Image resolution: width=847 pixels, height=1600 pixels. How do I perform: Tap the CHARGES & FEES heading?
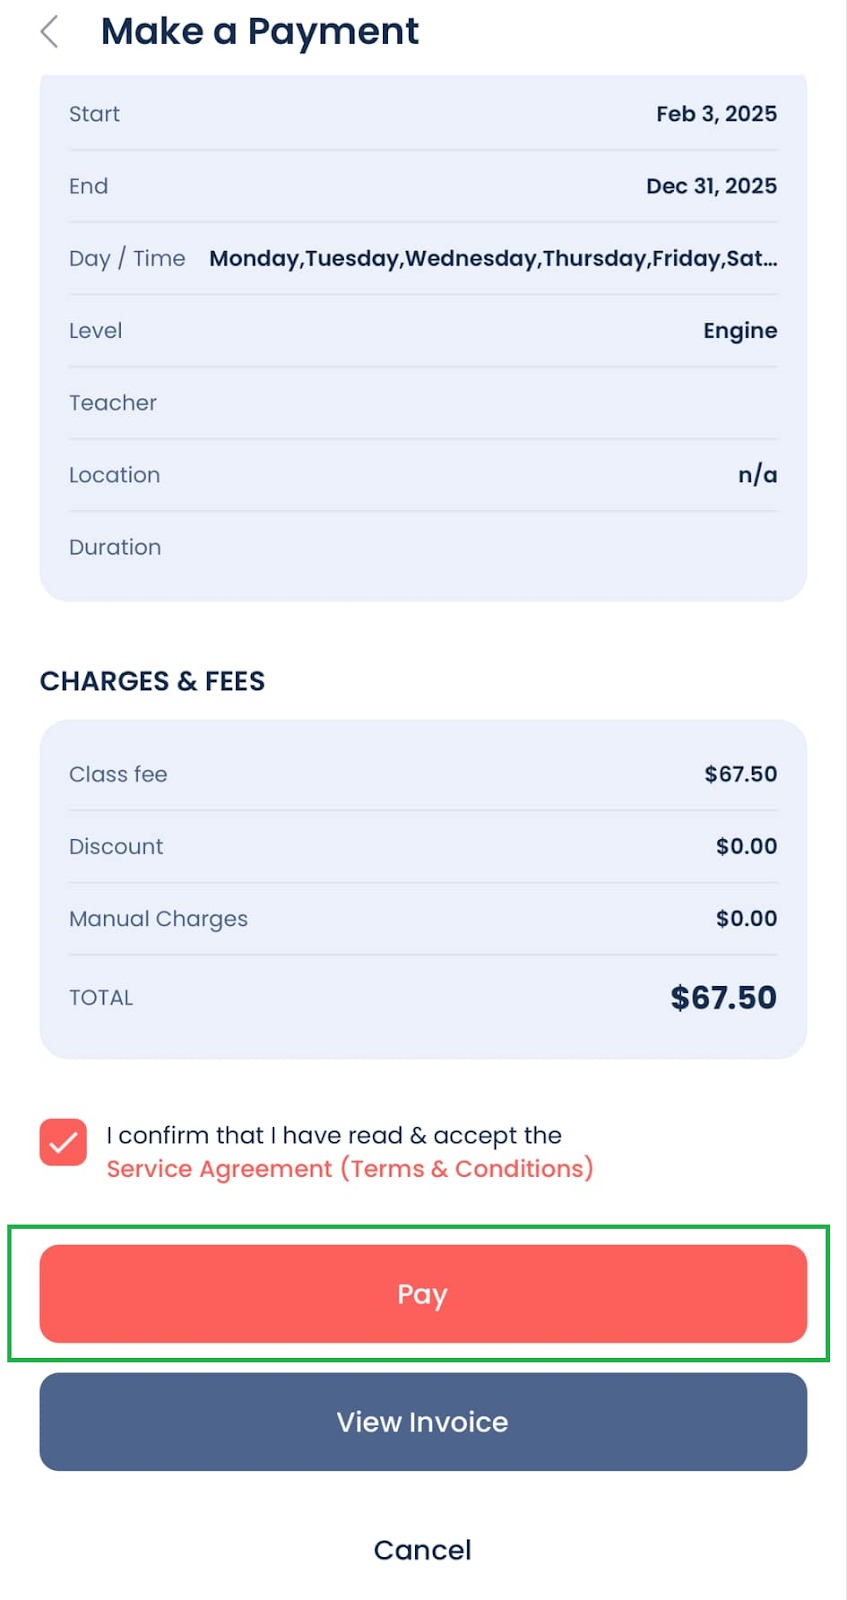point(152,681)
